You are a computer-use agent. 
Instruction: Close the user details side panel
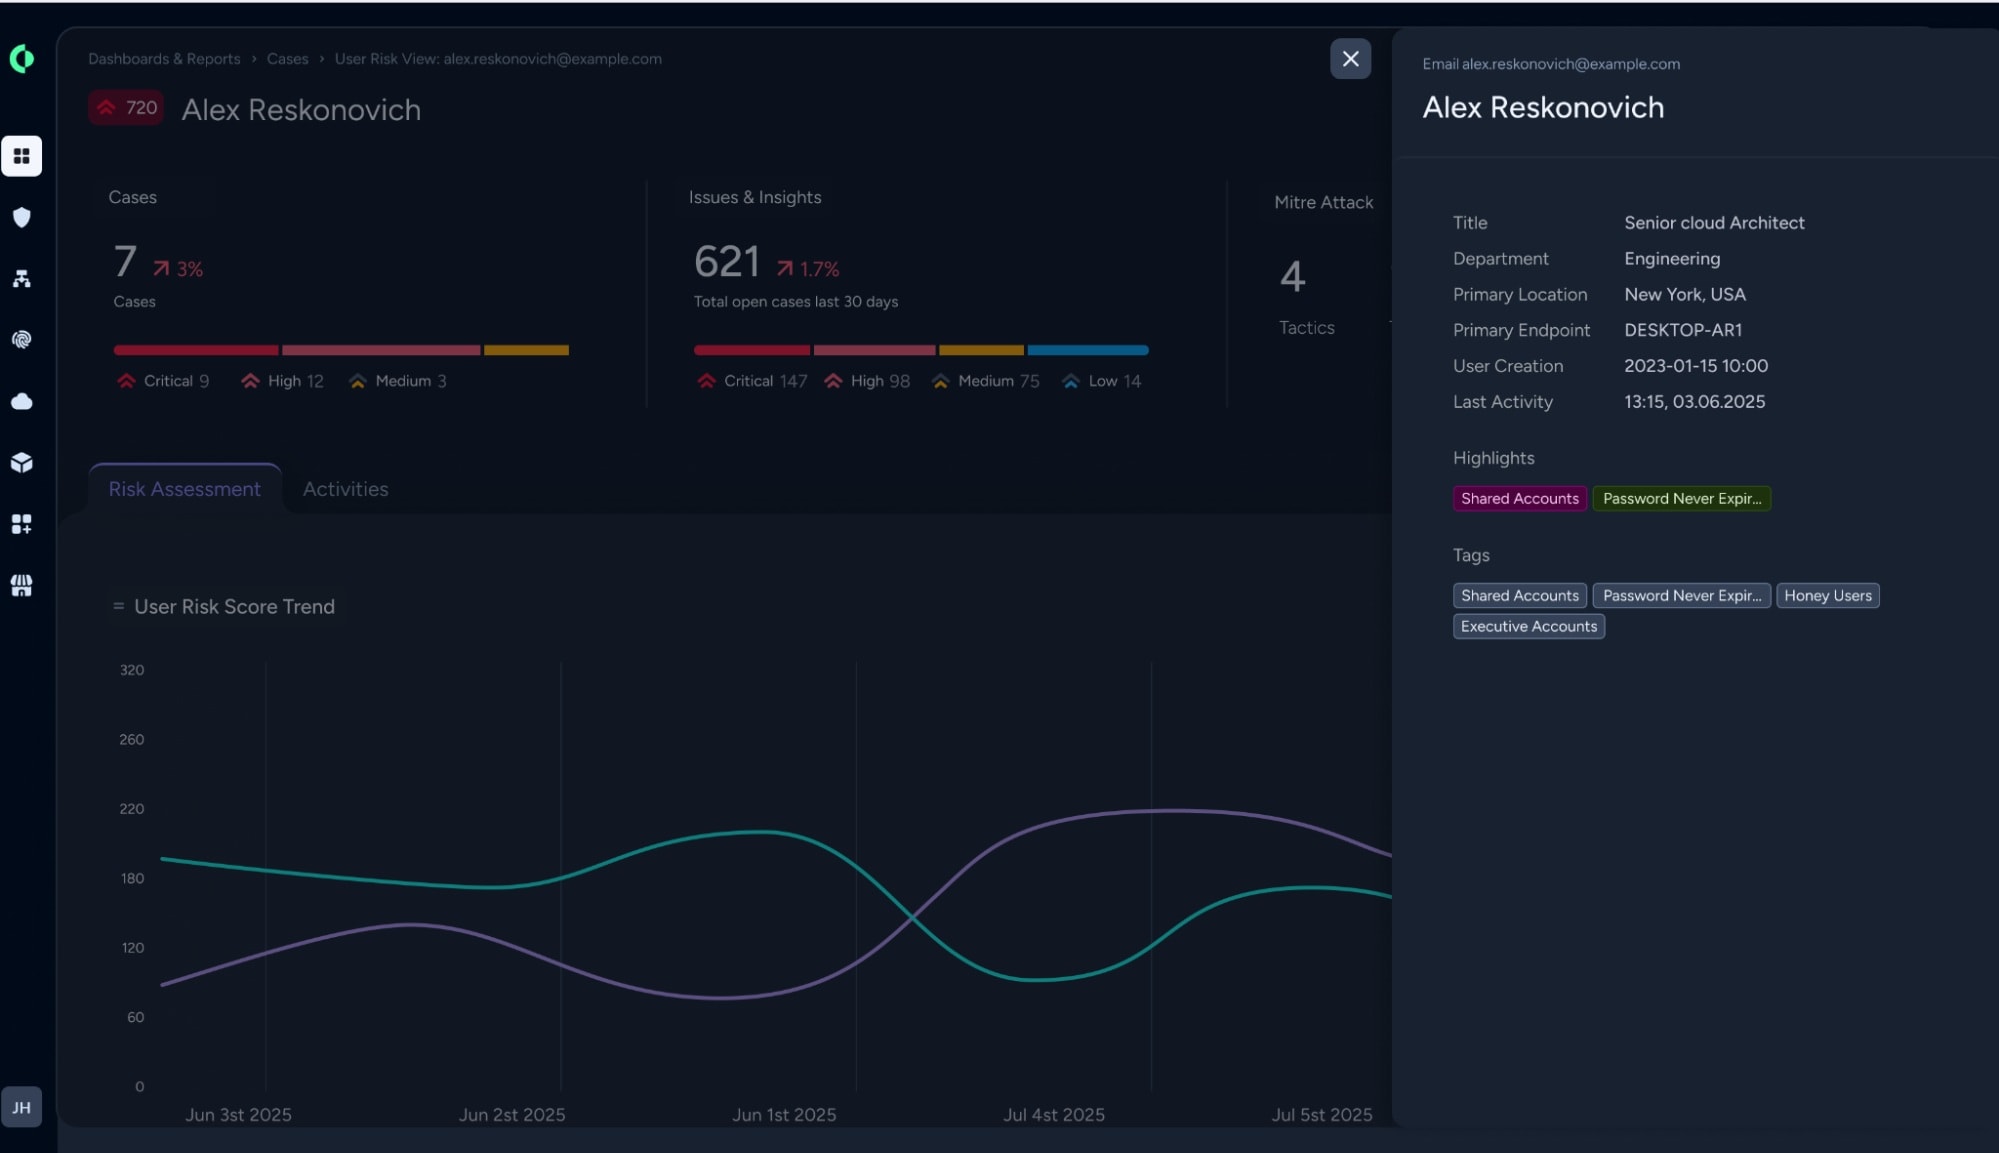[1350, 59]
